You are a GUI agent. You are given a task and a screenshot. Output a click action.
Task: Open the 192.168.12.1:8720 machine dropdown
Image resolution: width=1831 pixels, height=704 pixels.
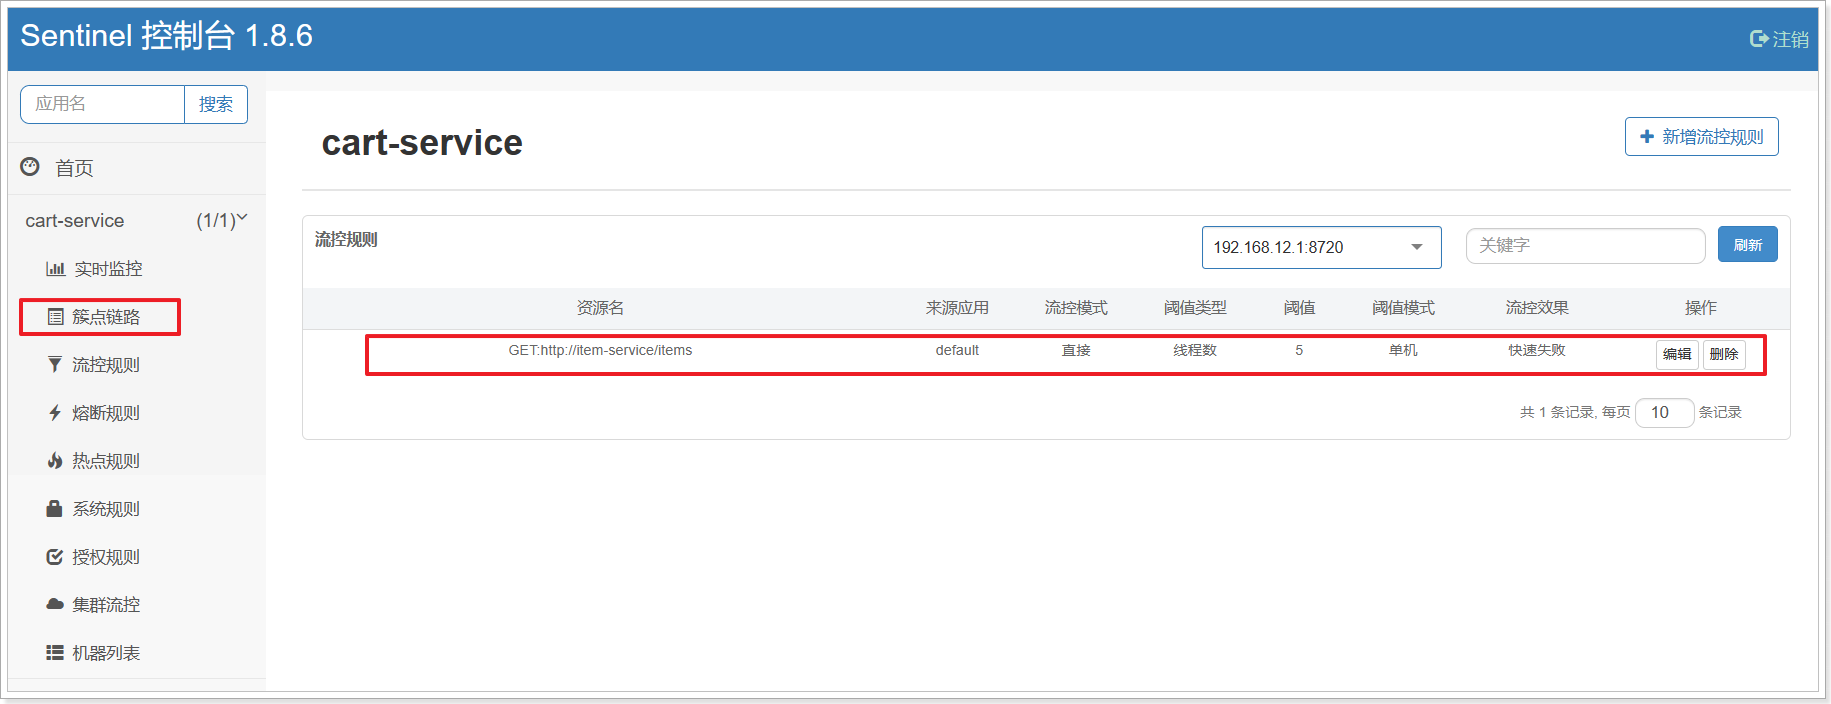point(1321,247)
